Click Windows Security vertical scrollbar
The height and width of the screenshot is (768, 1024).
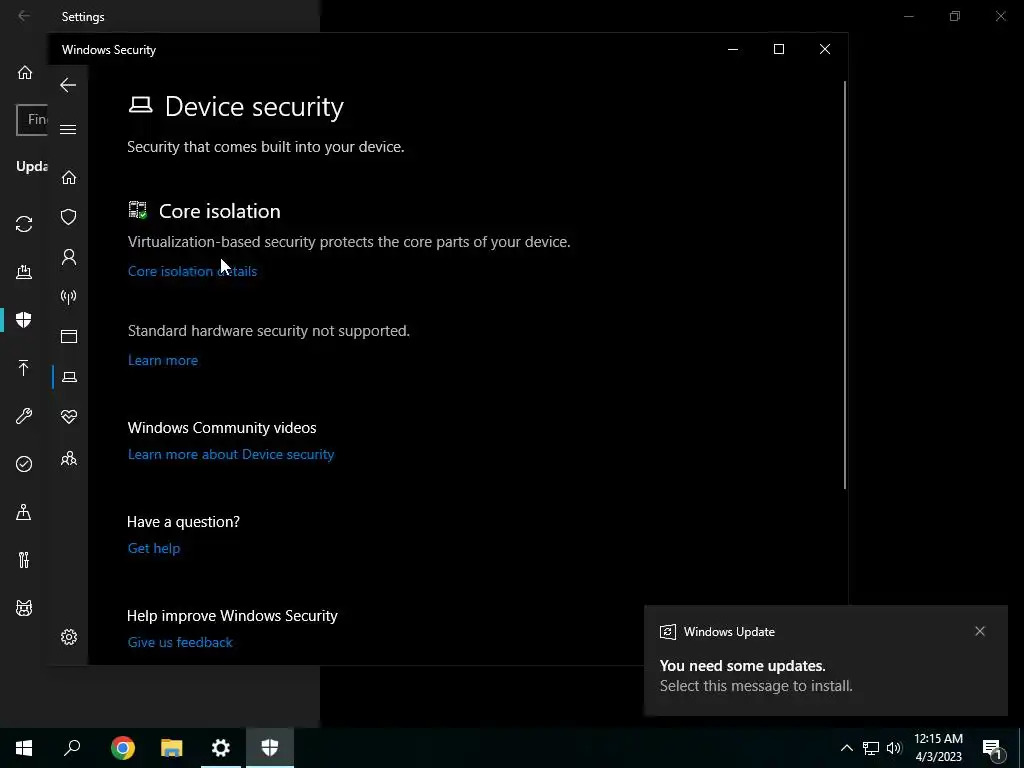pyautogui.click(x=844, y=285)
